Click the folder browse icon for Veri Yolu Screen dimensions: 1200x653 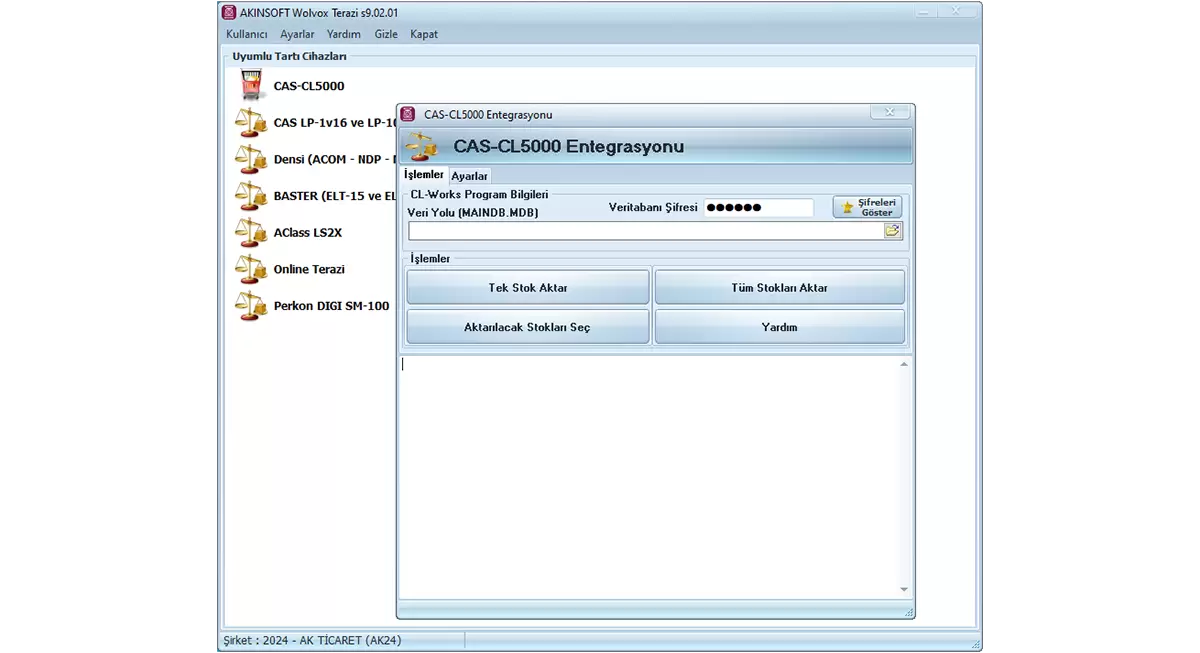coord(892,231)
